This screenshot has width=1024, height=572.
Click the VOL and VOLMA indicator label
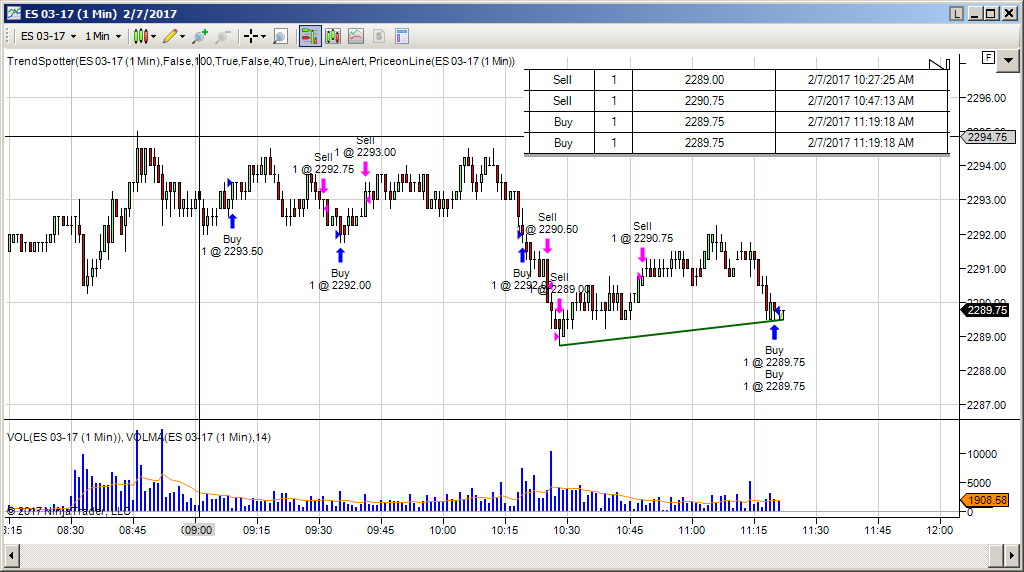click(x=139, y=437)
